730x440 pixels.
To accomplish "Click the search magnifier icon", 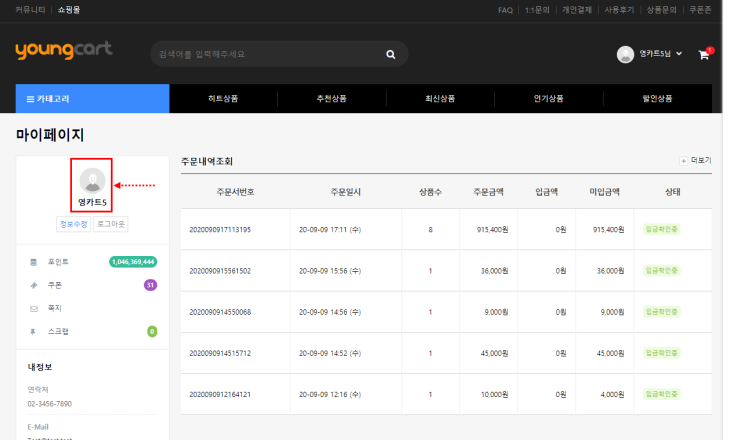I will click(391, 54).
